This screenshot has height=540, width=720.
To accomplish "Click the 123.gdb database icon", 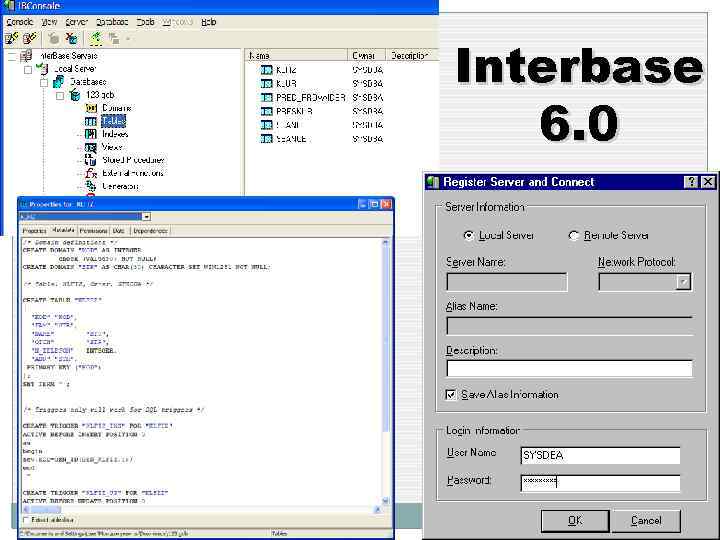I will (74, 95).
